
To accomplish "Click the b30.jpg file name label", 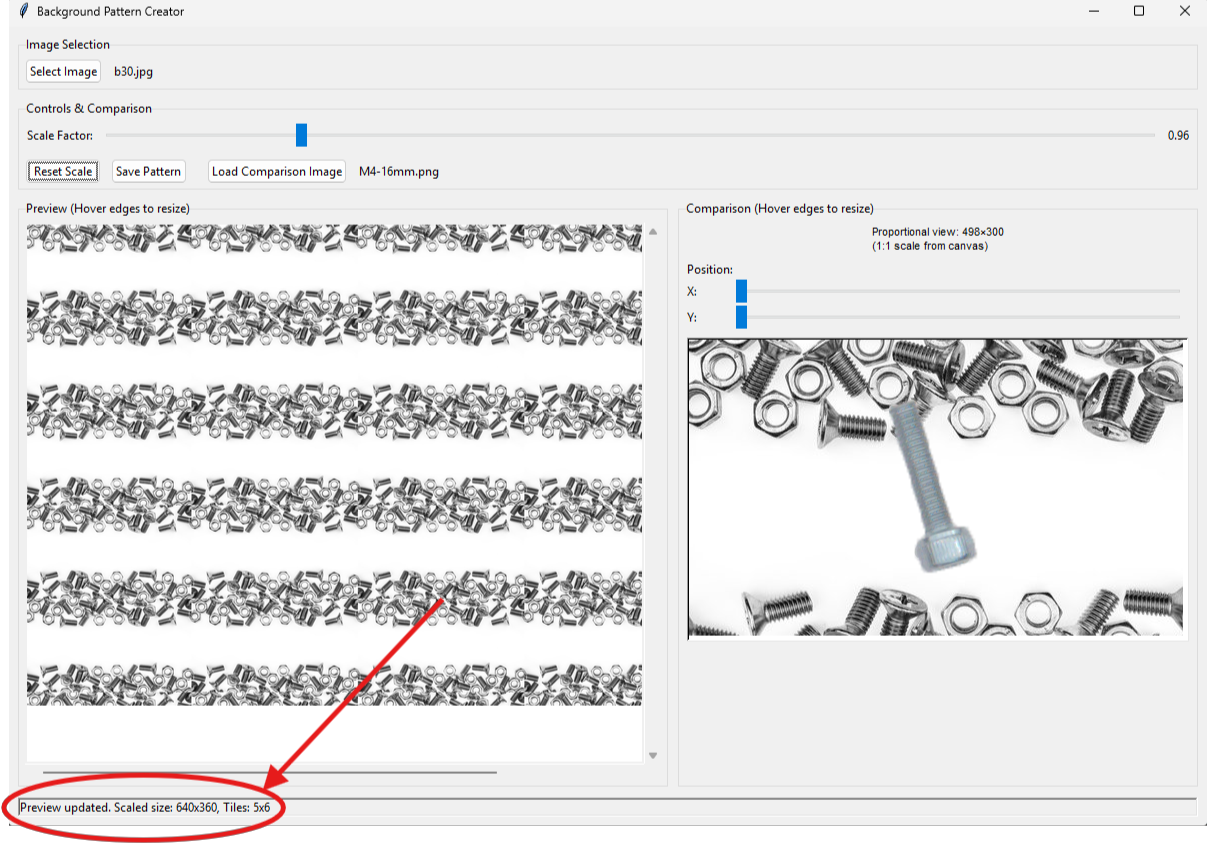I will click(x=133, y=72).
